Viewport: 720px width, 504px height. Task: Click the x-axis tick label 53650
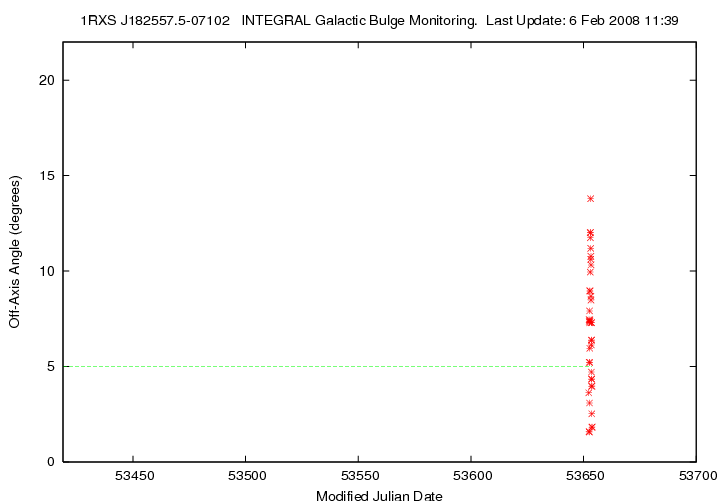click(585, 476)
